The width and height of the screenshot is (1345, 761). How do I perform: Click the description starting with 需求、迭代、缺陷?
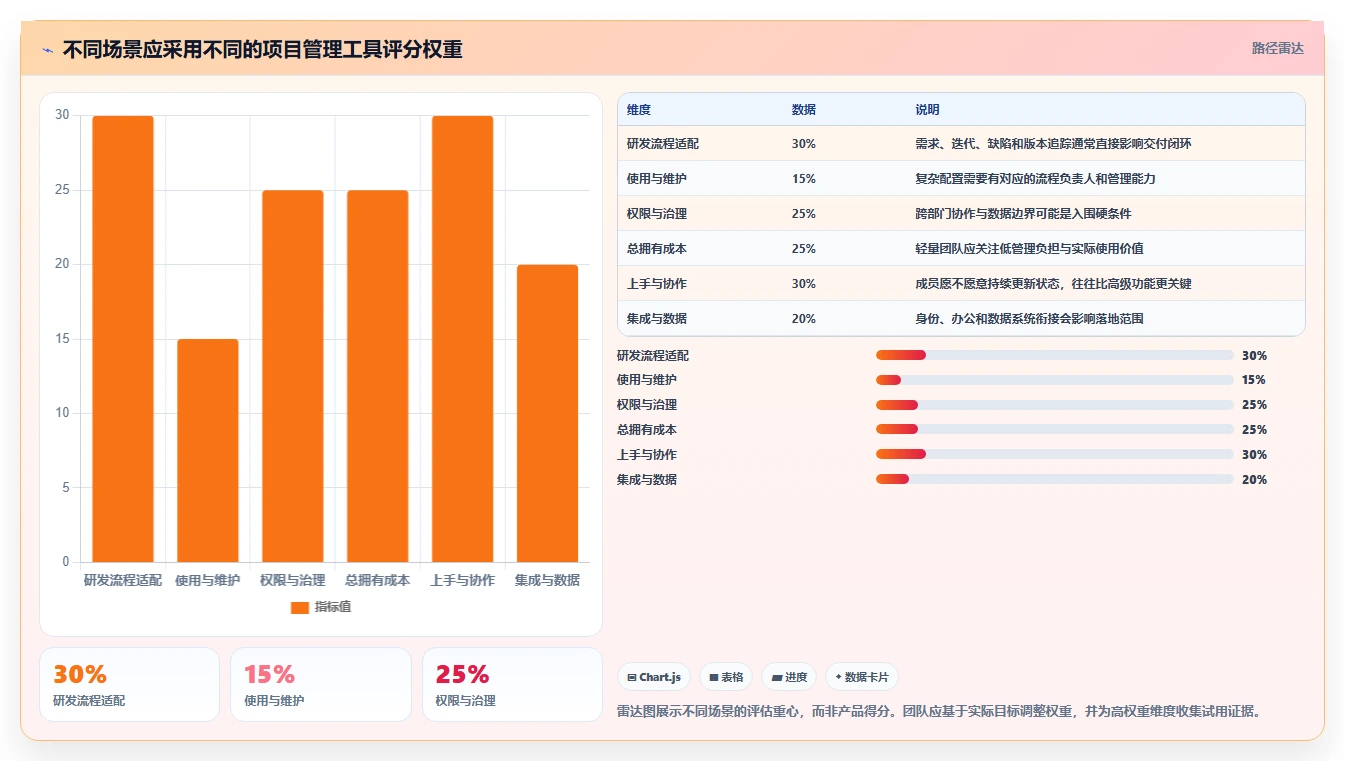coord(1053,144)
